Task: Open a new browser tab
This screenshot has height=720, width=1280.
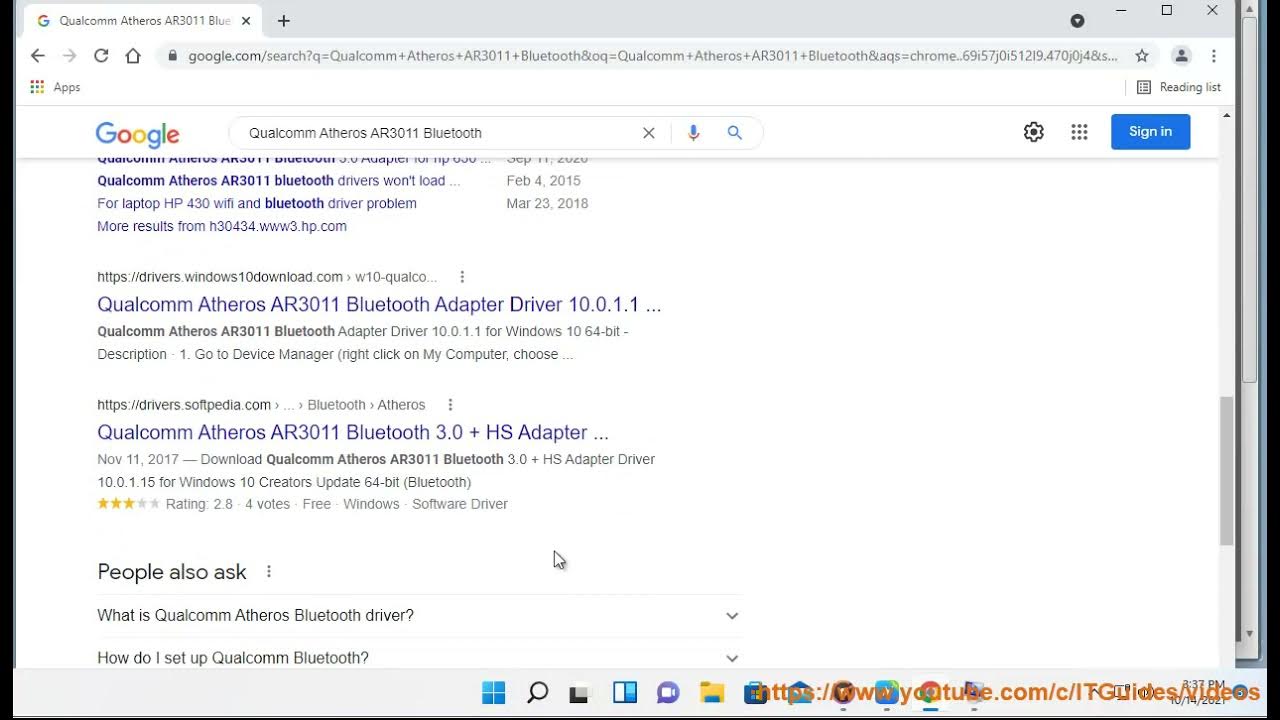Action: 284,20
